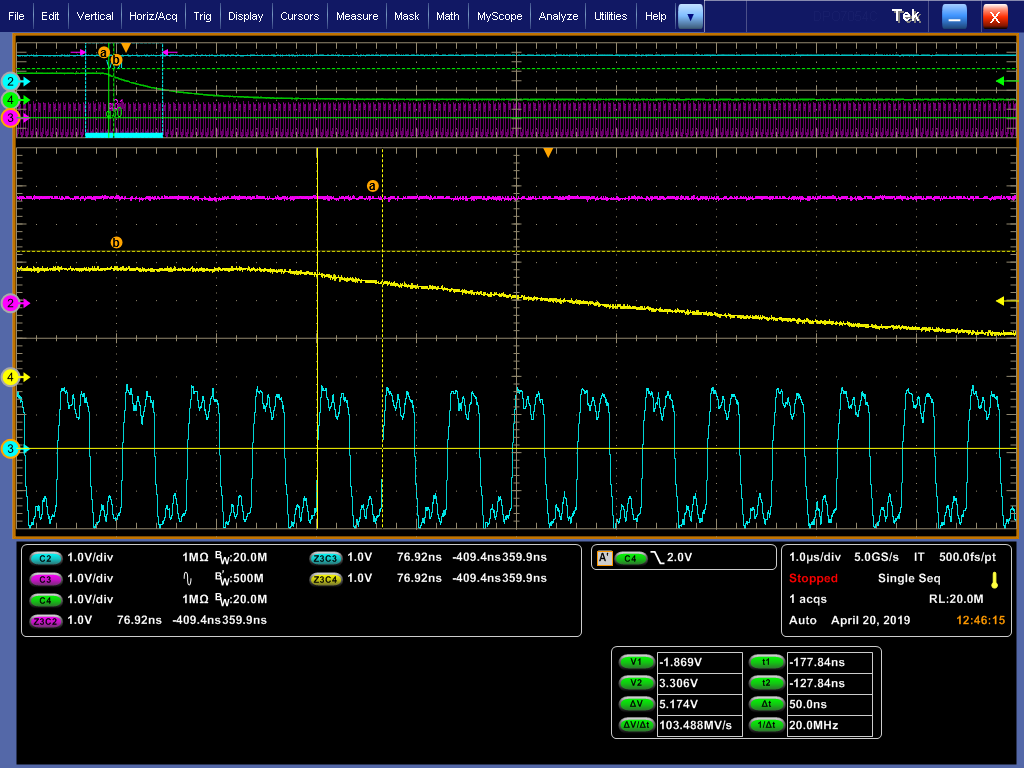
Task: Click the cyan Z3C3 zoom badge
Action: click(x=326, y=558)
